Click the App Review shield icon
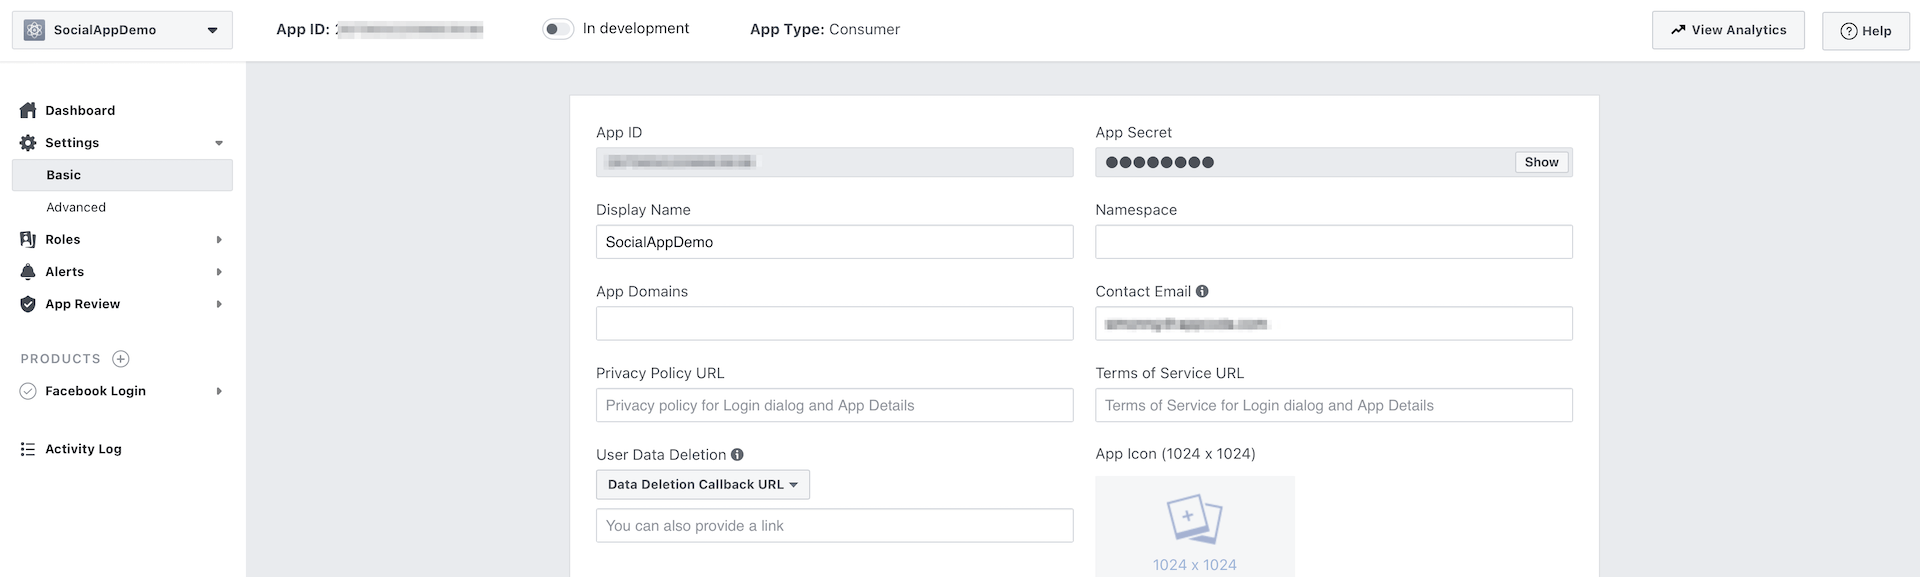Screen dimensions: 1920x577 pyautogui.click(x=28, y=304)
